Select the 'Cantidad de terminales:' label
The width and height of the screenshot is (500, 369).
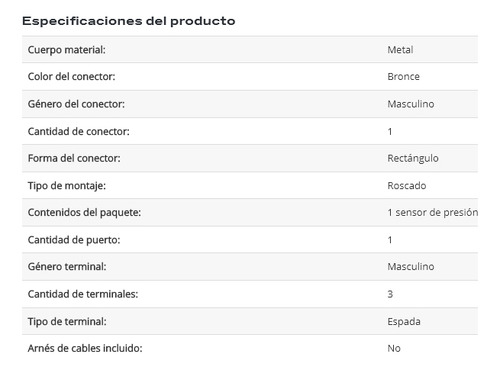[x=83, y=294]
